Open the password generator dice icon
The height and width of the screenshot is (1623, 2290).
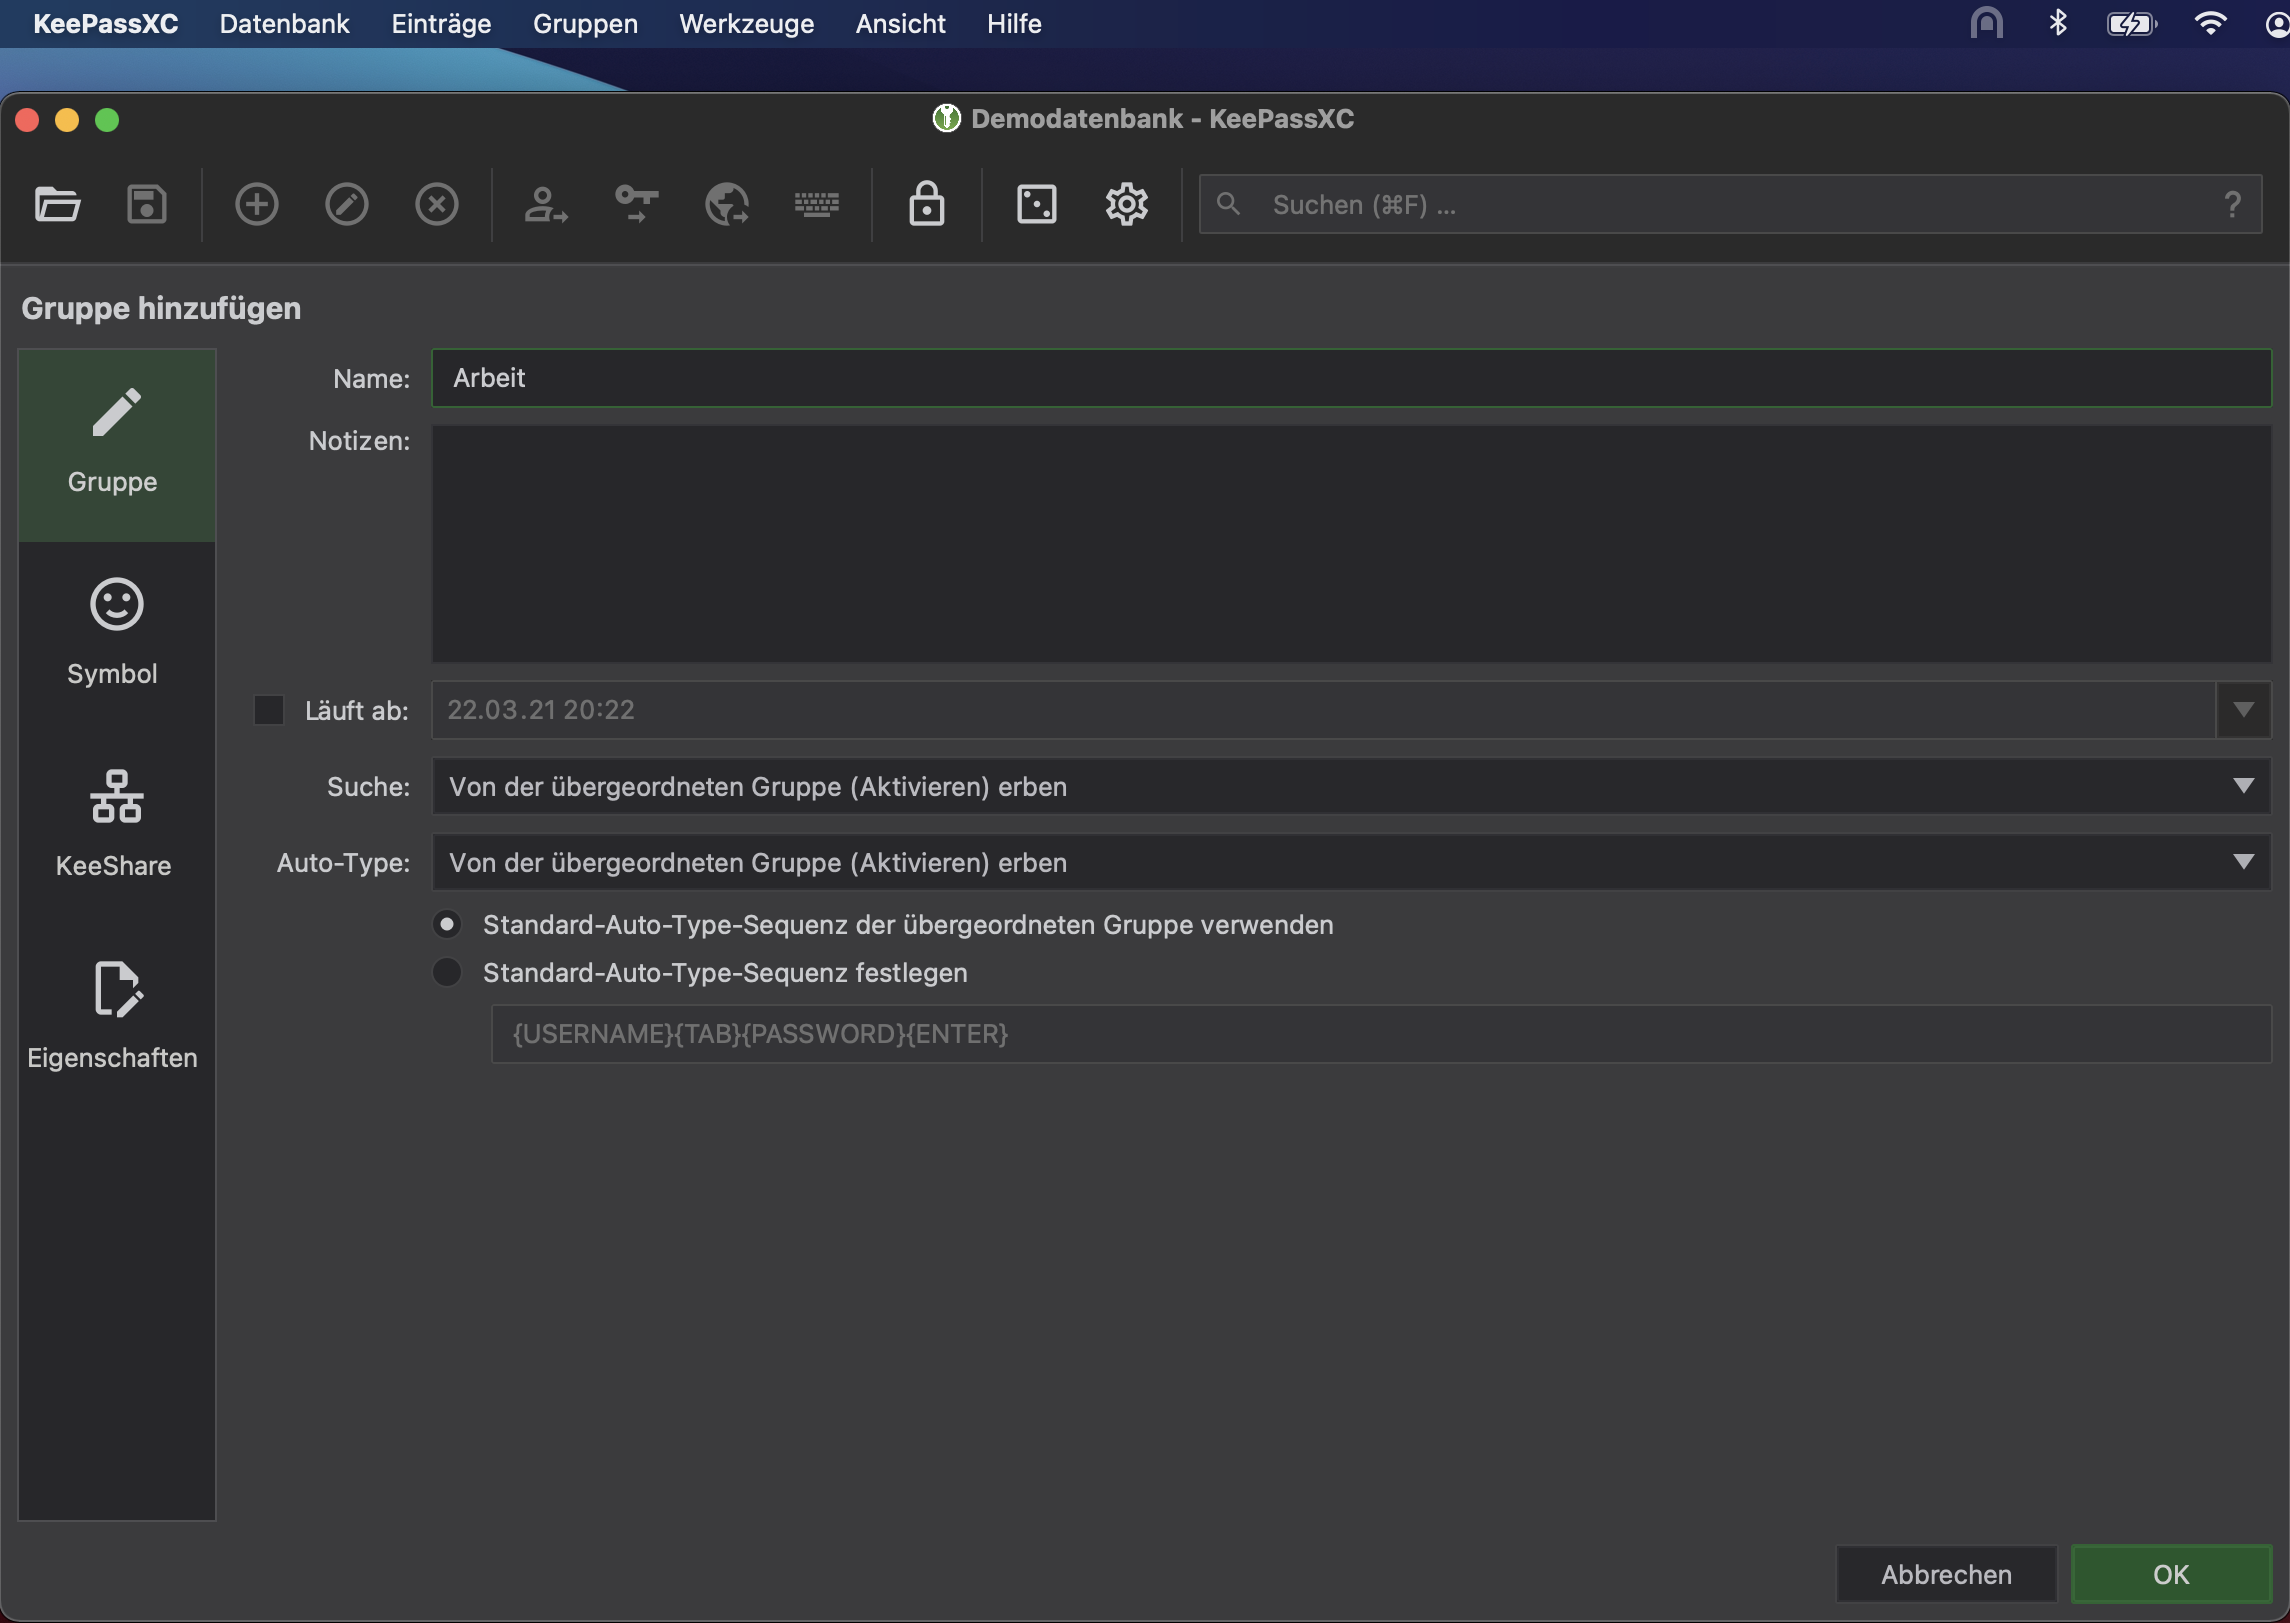[1036, 204]
